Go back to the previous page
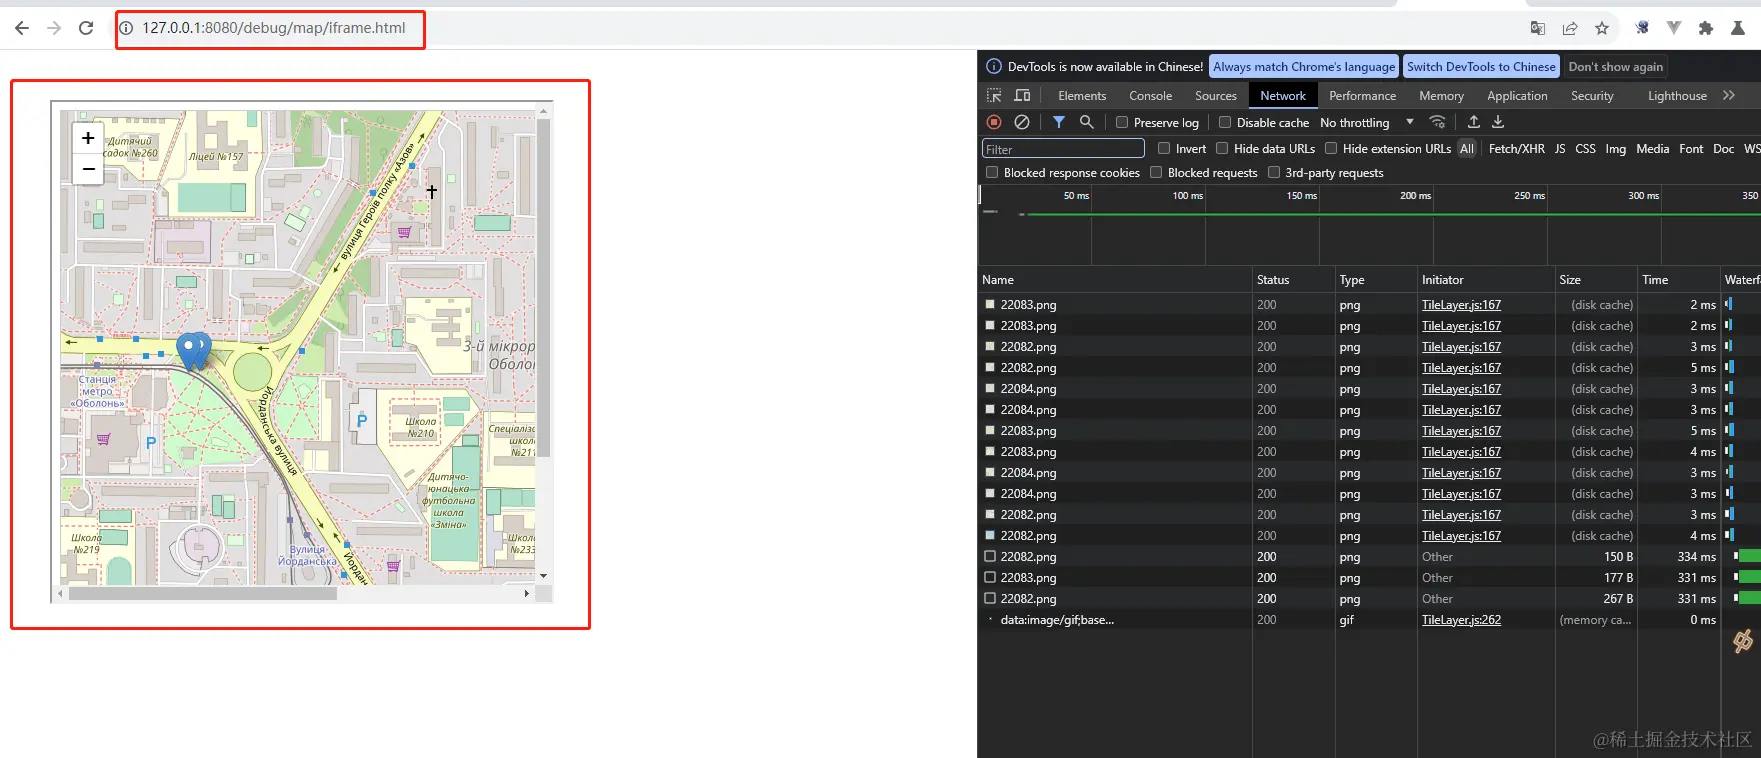The height and width of the screenshot is (758, 1761). pyautogui.click(x=22, y=28)
